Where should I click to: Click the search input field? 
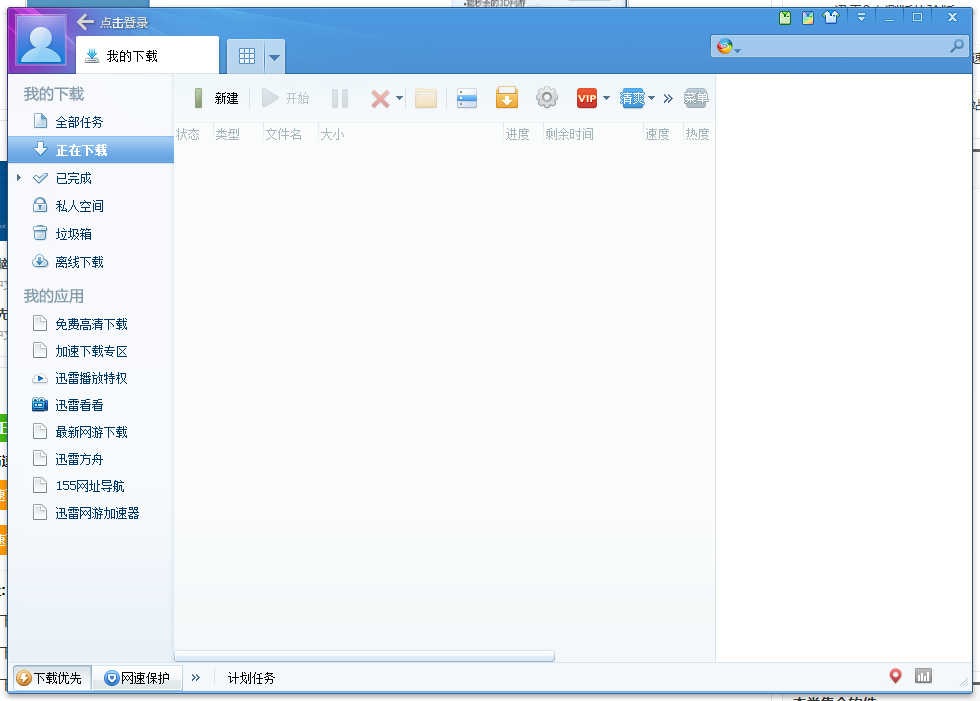[845, 47]
